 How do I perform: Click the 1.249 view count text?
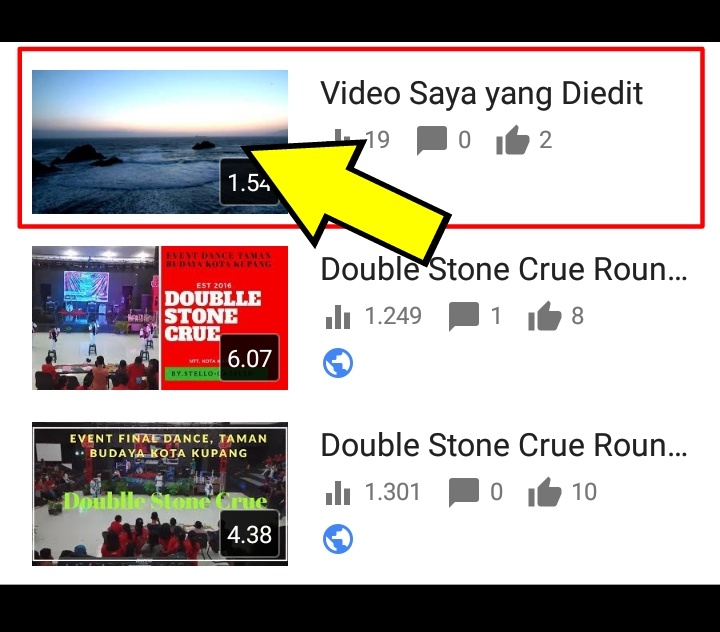393,316
